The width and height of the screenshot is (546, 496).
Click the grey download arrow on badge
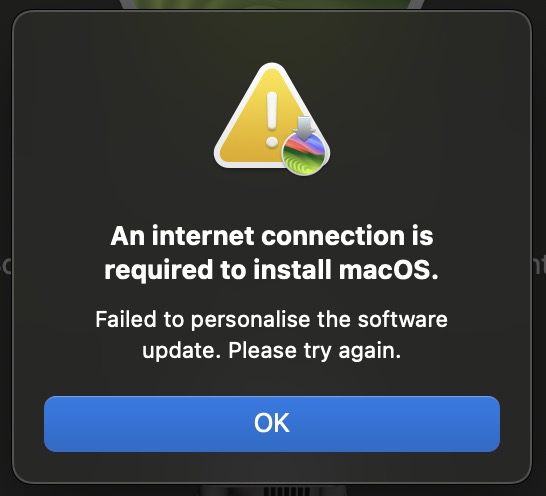tap(304, 128)
